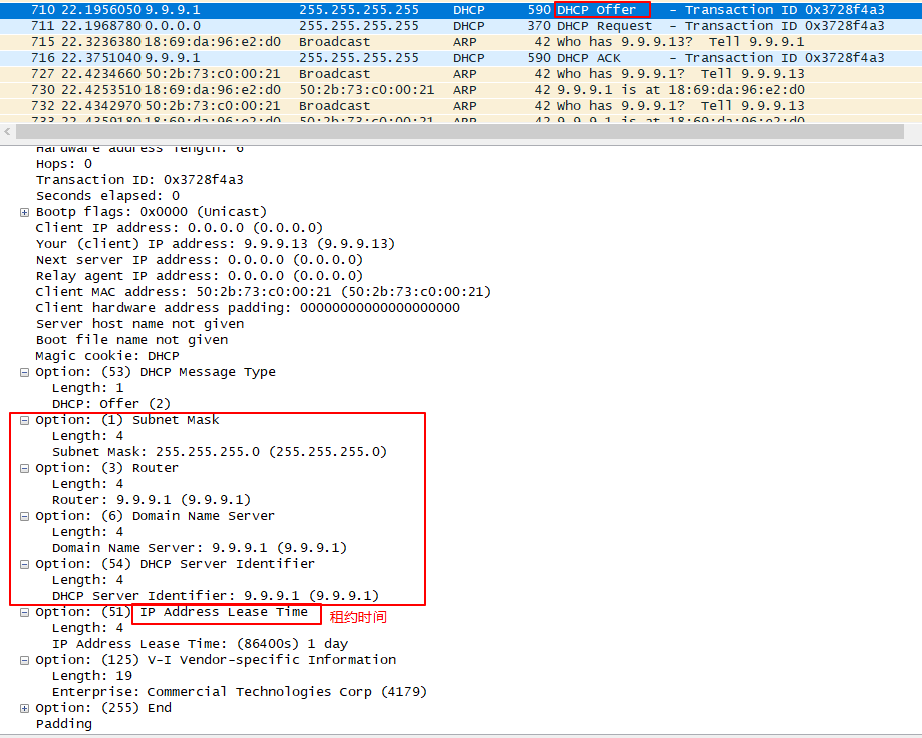Screen dimensions: 922x738
Task: Select DHCP Server Identifier: 9.9.9.1 value line
Action: [x=215, y=596]
